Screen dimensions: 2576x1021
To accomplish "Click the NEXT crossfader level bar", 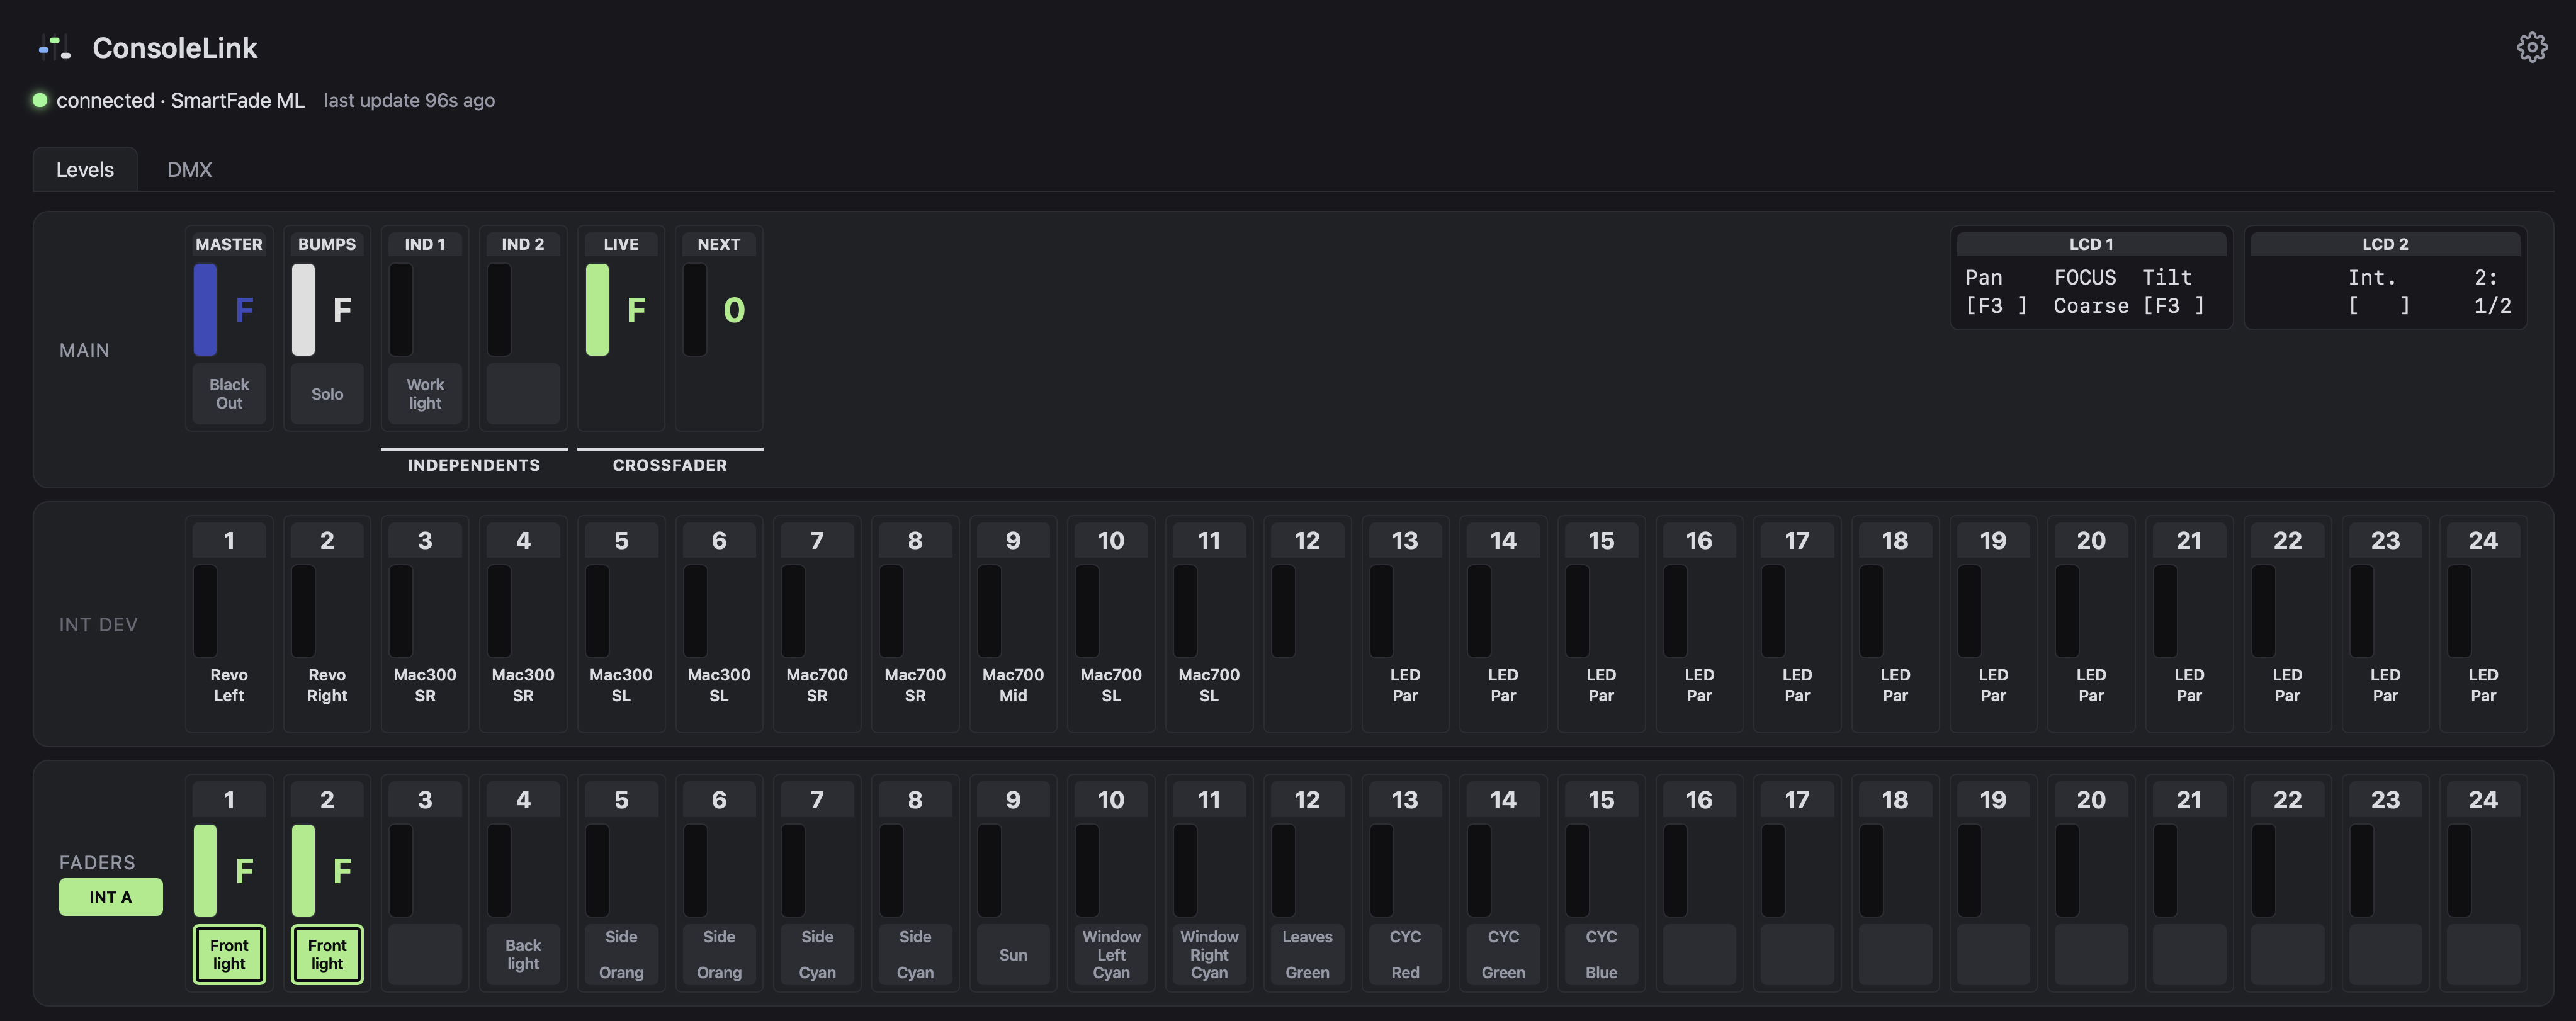I will [695, 309].
